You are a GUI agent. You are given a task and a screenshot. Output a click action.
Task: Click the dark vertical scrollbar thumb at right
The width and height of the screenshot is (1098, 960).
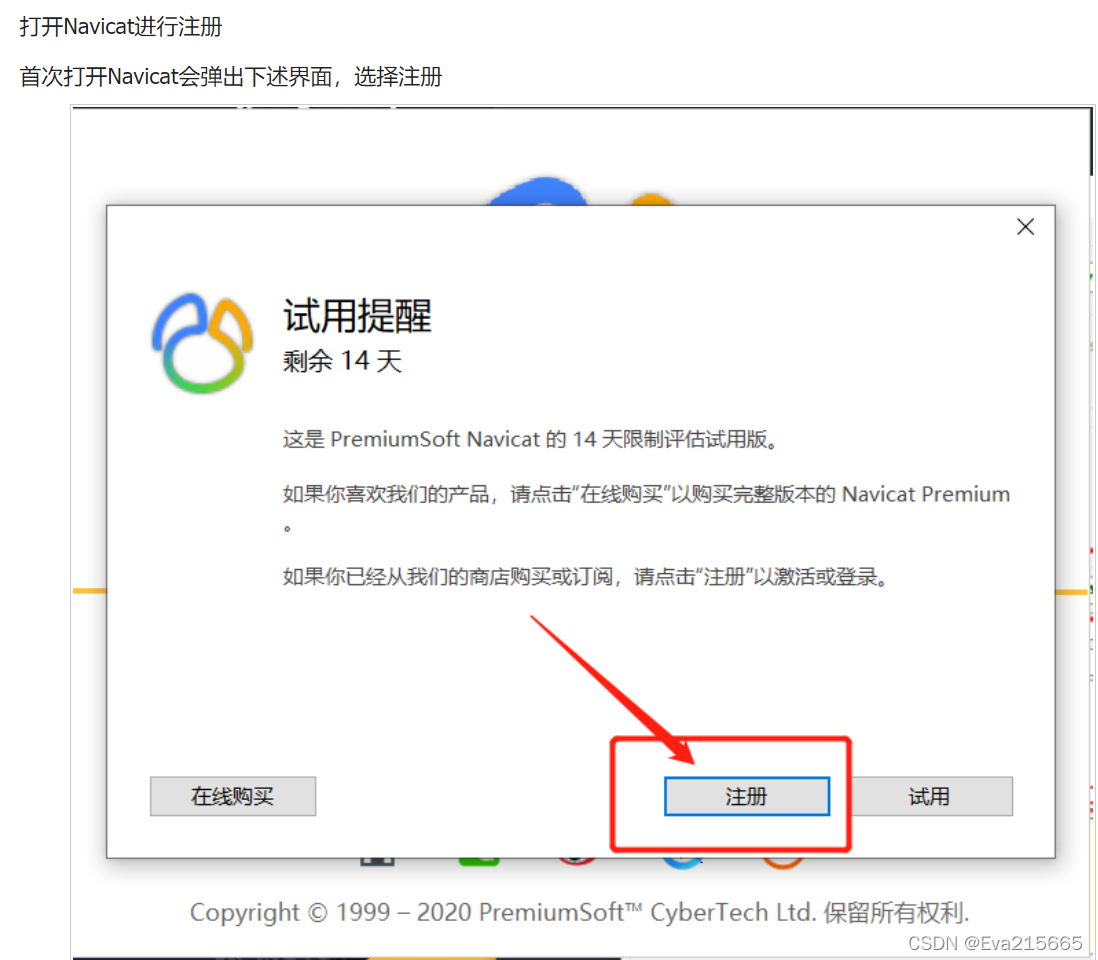click(x=1092, y=141)
